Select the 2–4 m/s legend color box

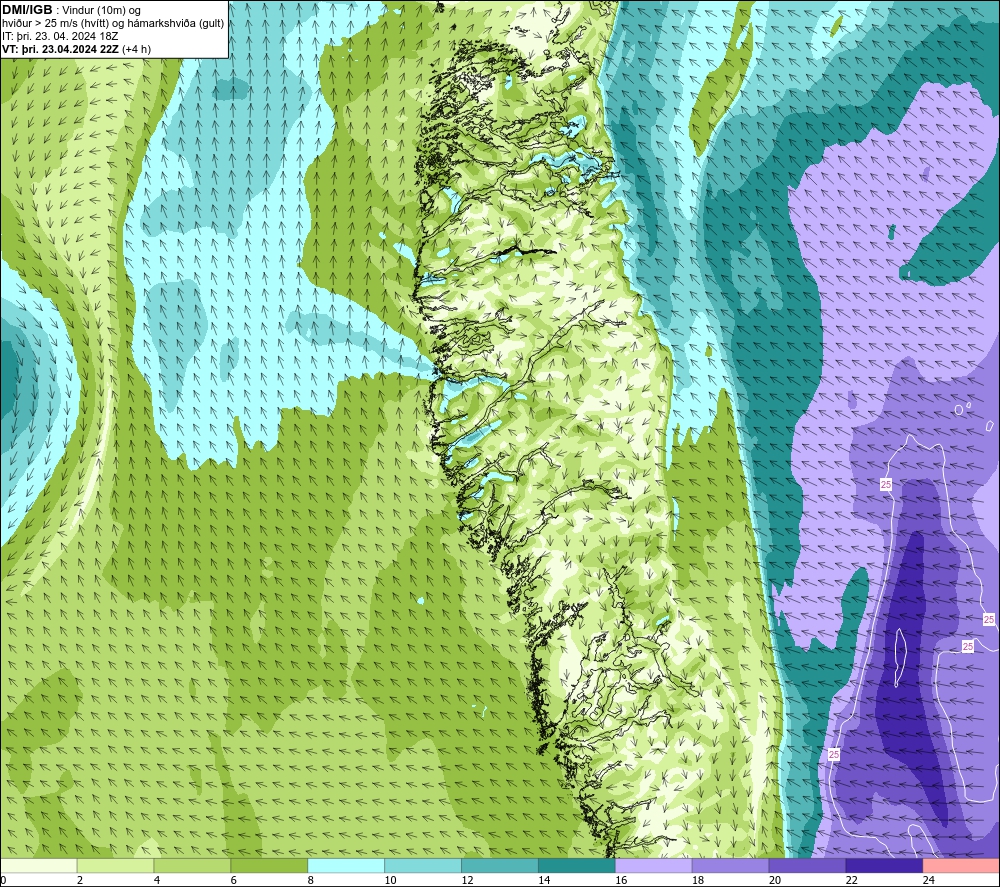coord(115,866)
